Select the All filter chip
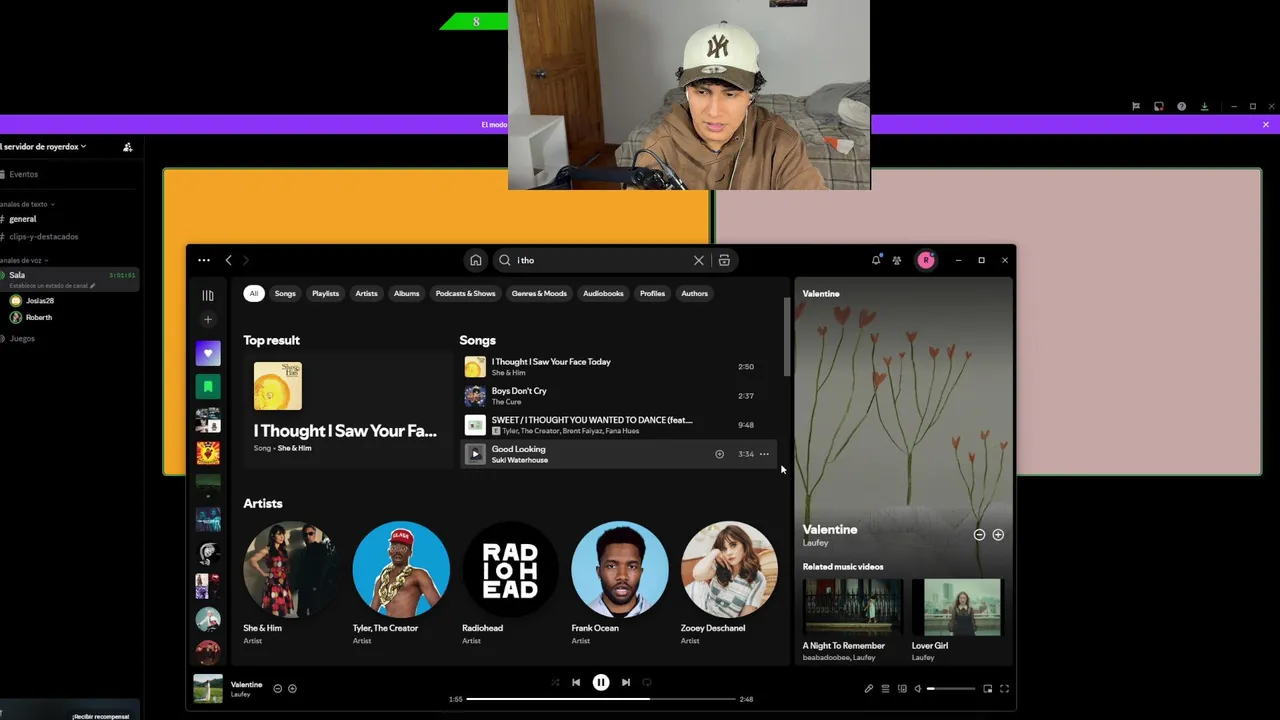The width and height of the screenshot is (1280, 720). click(x=254, y=294)
